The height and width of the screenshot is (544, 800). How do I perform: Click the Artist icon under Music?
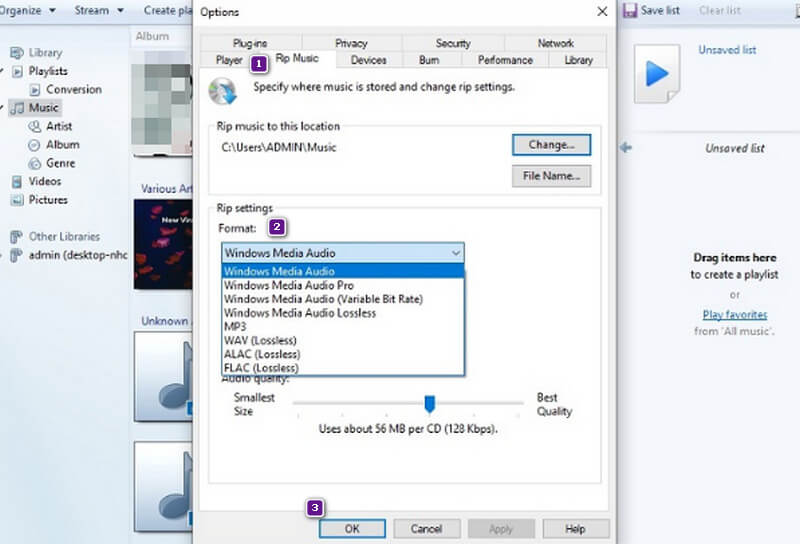pyautogui.click(x=35, y=127)
